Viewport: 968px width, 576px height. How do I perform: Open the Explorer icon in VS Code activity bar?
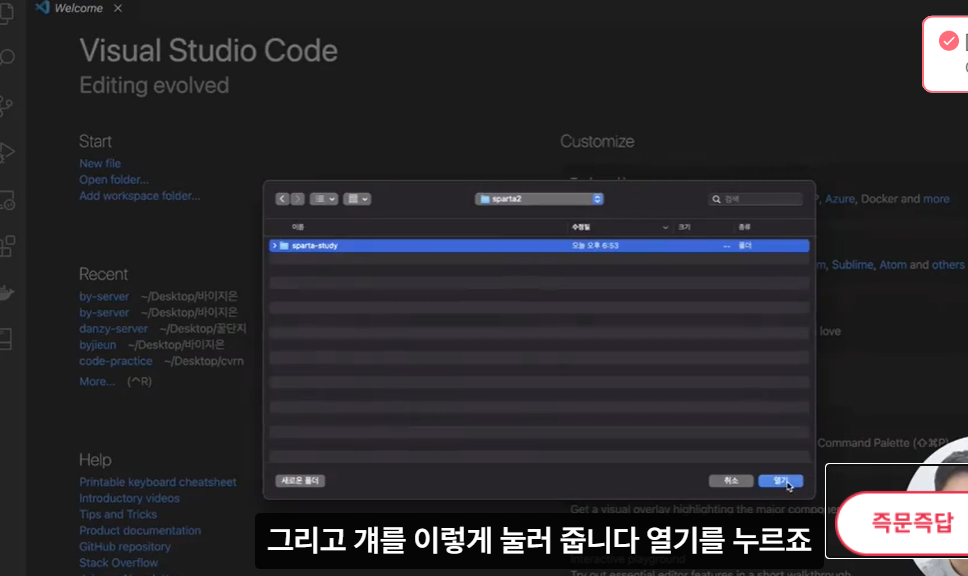(x=6, y=12)
